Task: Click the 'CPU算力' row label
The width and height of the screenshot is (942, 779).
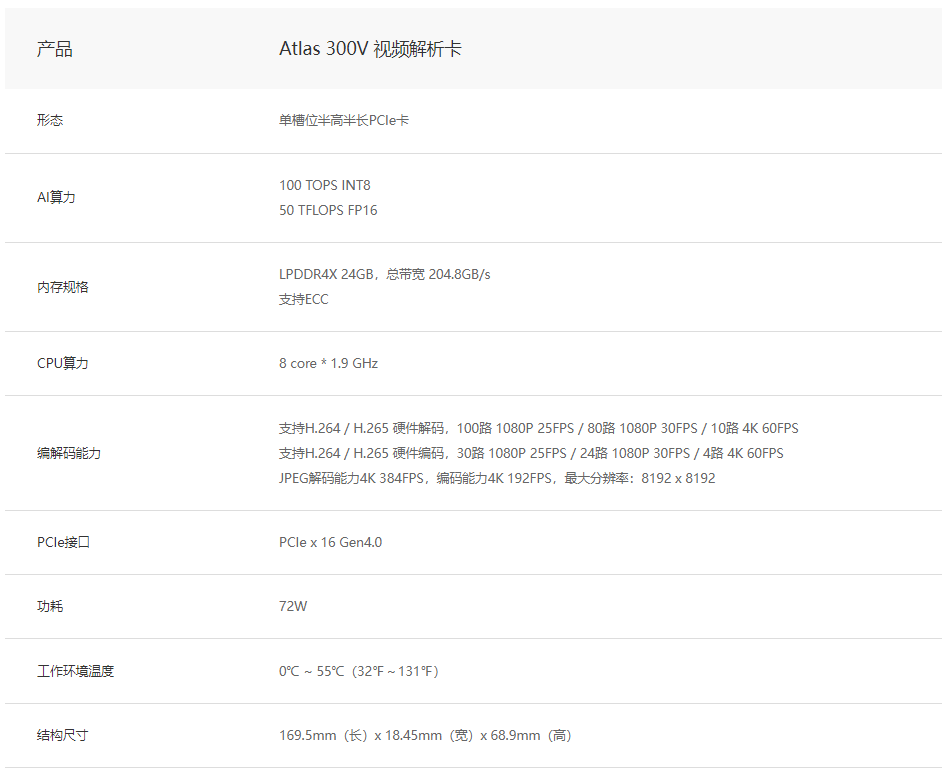Action: click(62, 363)
